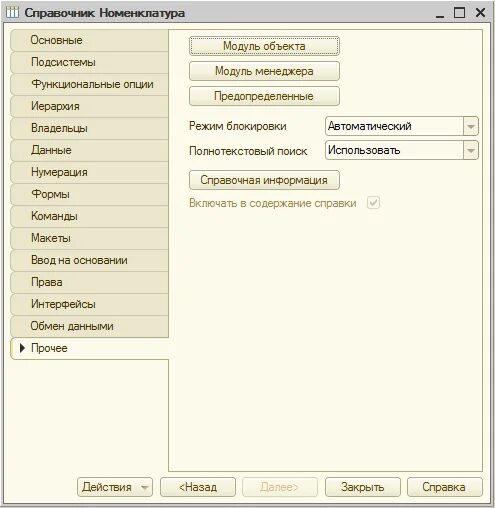Select the Формы tab
This screenshot has height=508, width=495.
point(89,194)
